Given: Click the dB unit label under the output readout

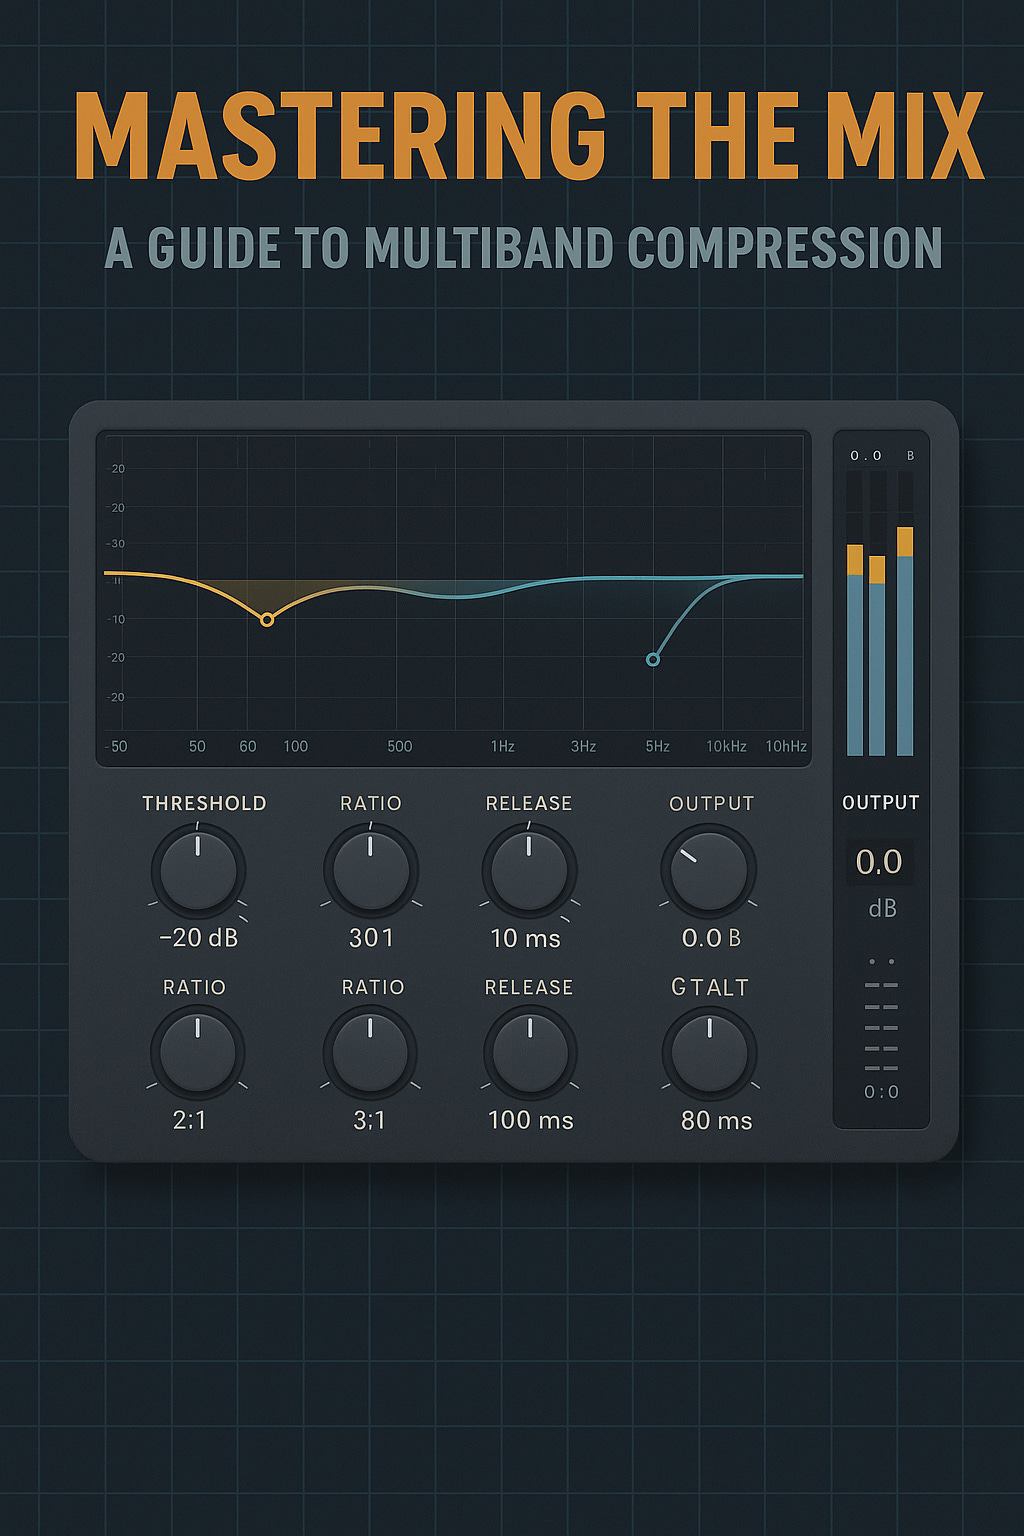Looking at the screenshot, I should [881, 908].
